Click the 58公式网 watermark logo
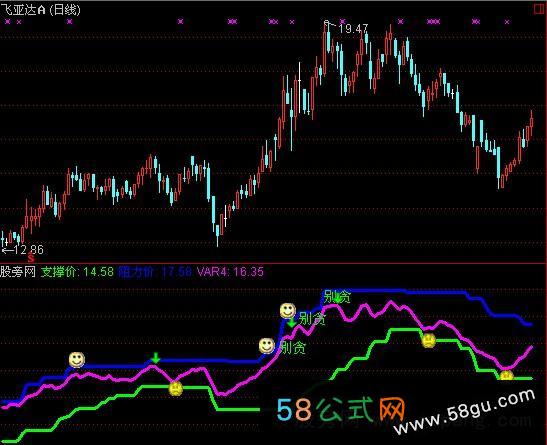This screenshot has height=445, width=547. [341, 409]
